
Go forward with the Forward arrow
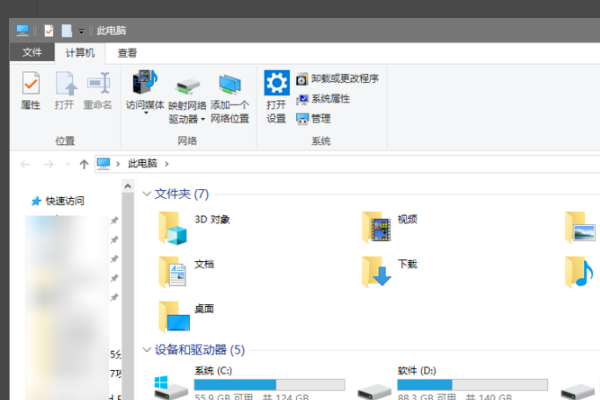coord(49,164)
